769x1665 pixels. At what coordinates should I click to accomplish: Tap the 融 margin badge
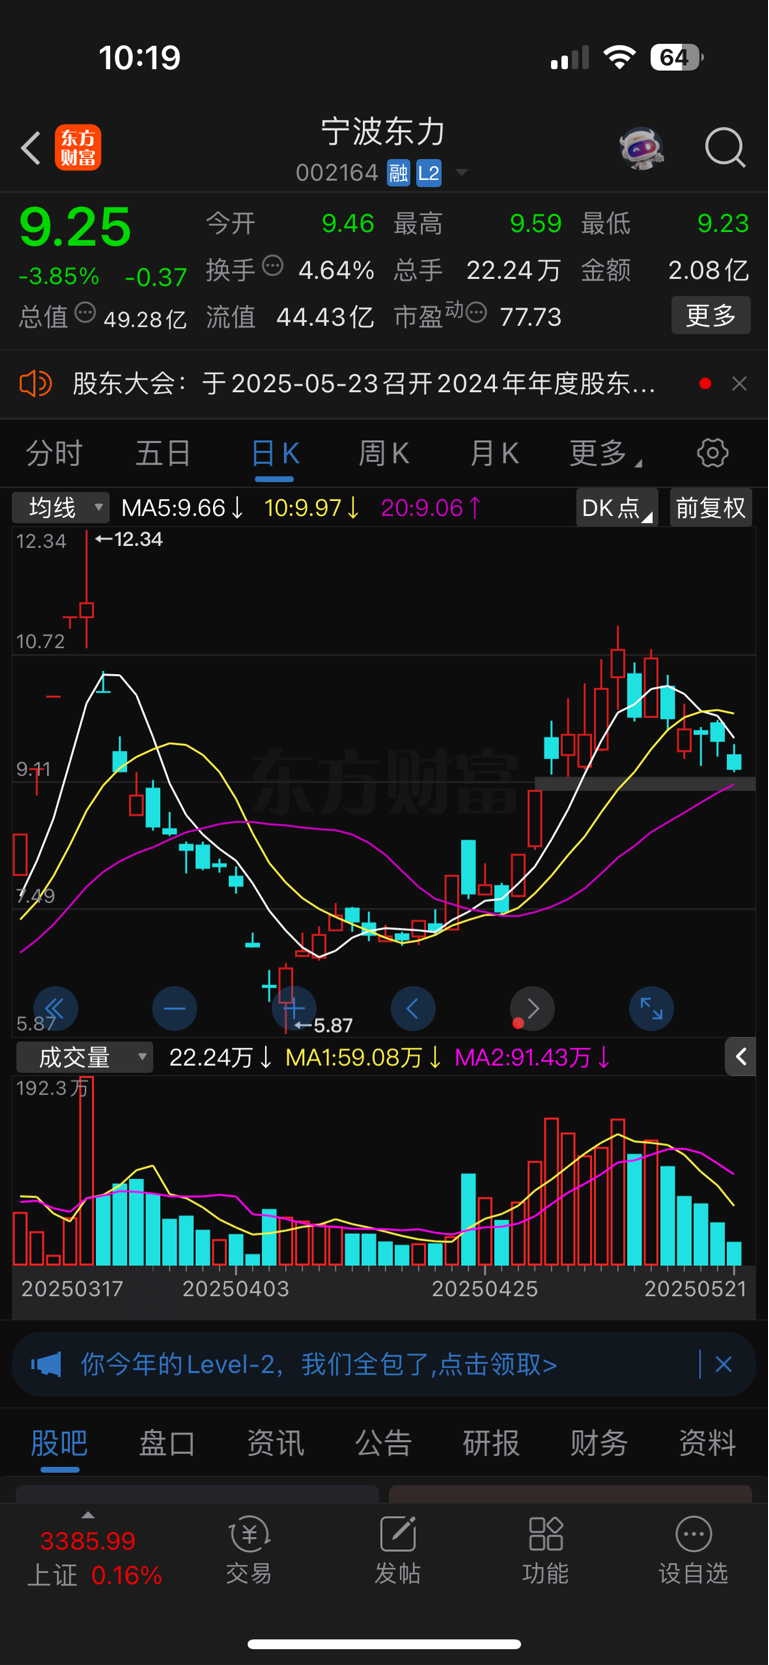[399, 173]
